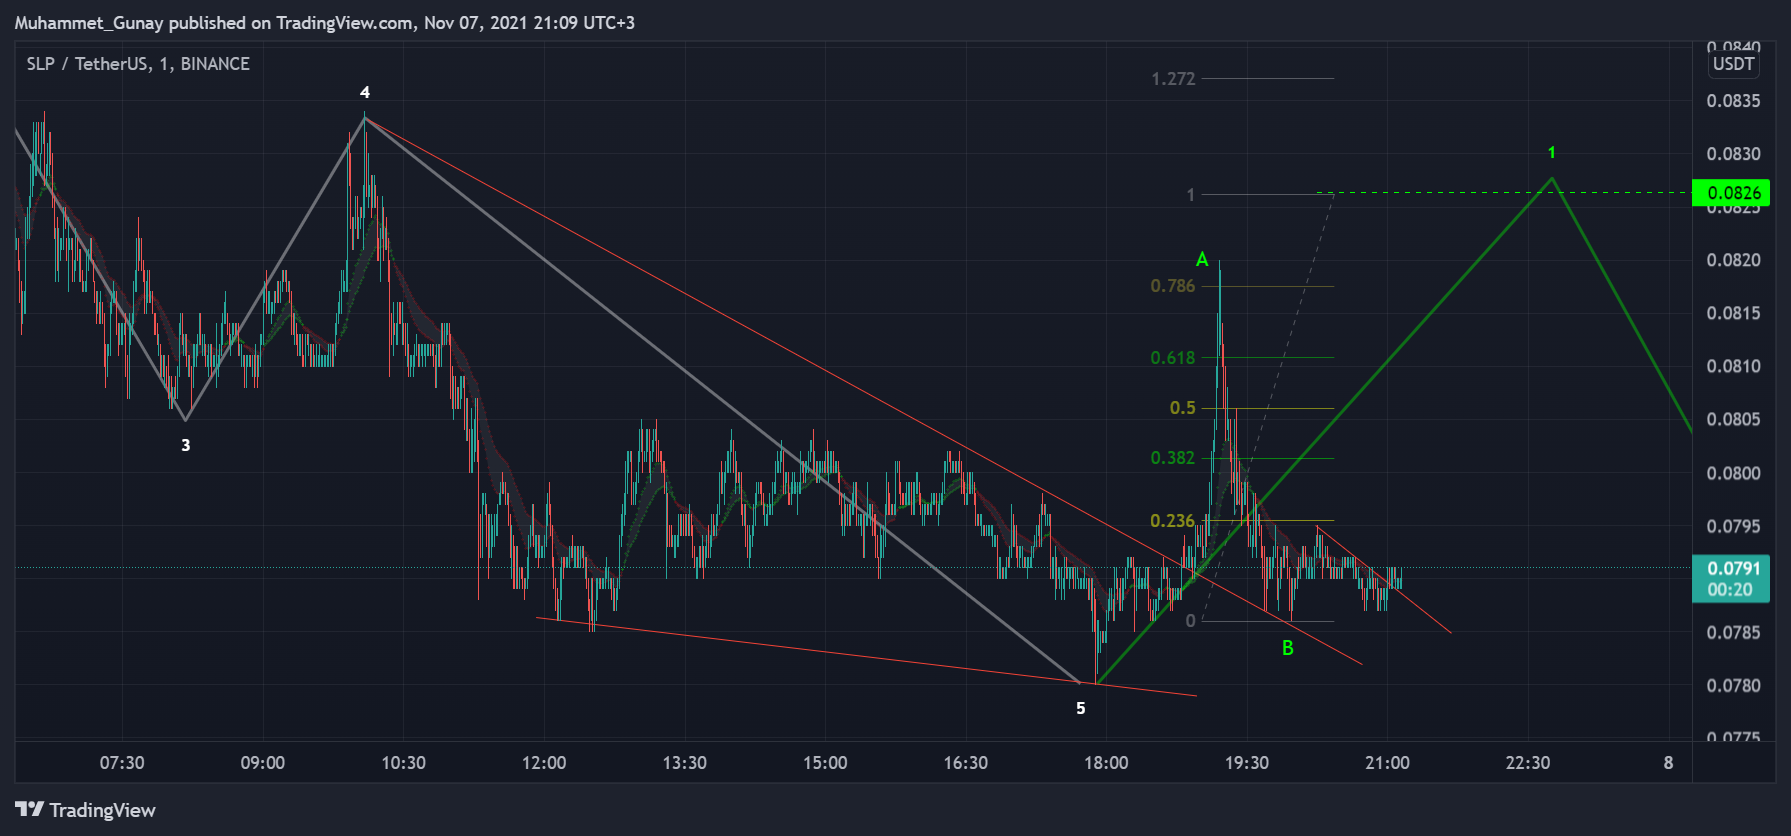Click the 0.0805 price axis label
Screen dimensions: 1791x836
click(1734, 419)
